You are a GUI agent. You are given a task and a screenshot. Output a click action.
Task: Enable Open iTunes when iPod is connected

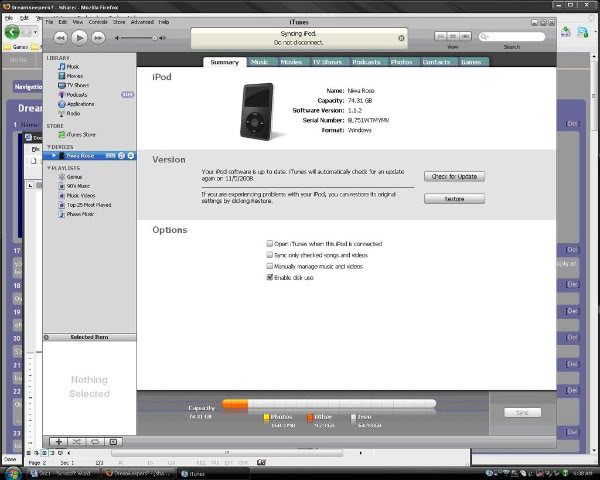[270, 243]
